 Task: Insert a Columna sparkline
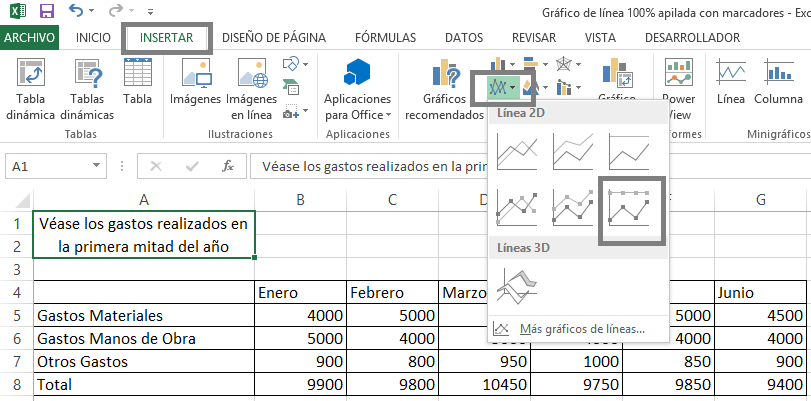click(778, 85)
